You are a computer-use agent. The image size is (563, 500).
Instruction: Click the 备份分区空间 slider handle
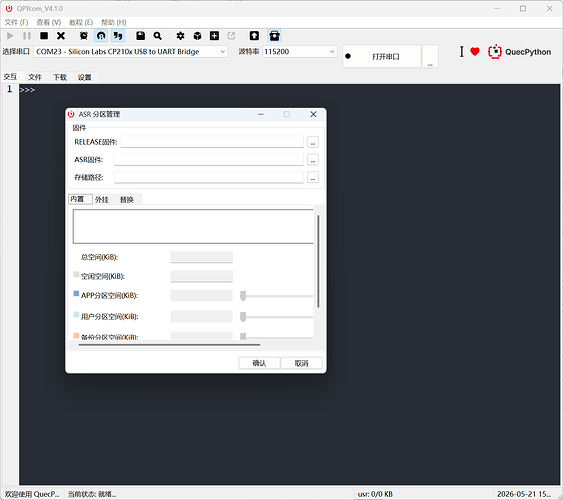click(243, 336)
